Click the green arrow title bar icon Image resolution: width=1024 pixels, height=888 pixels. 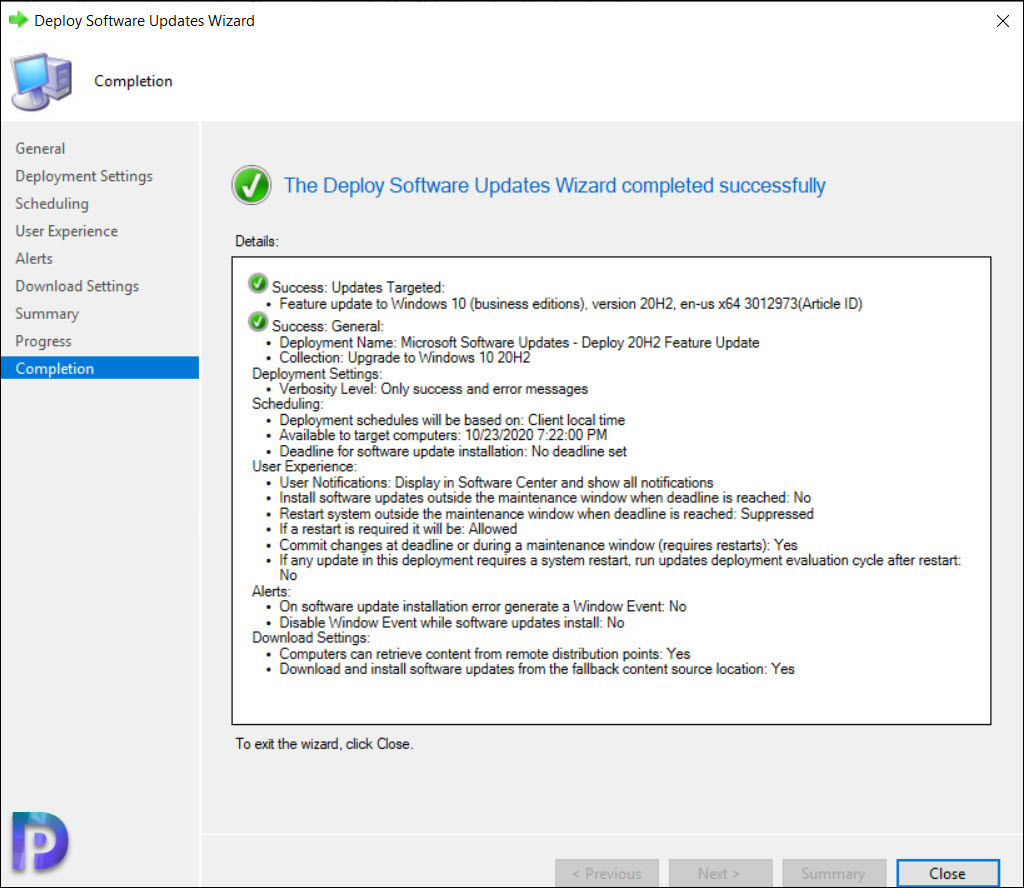click(x=18, y=20)
